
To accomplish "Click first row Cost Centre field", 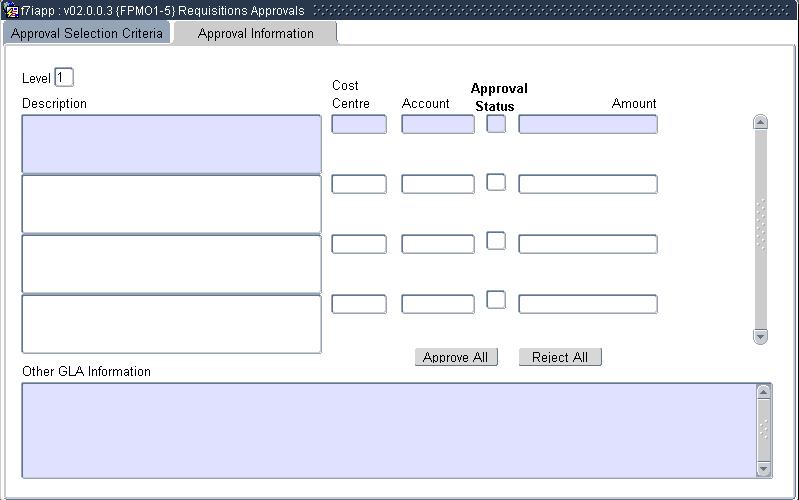I will 359,124.
